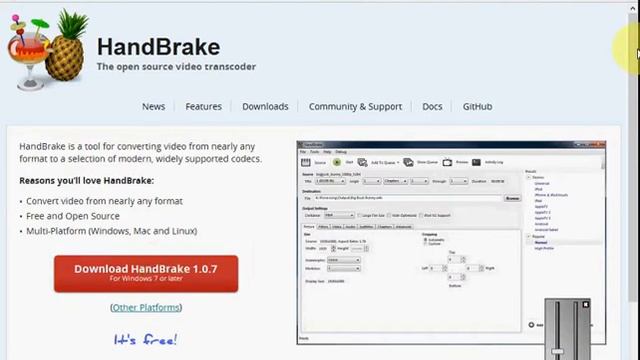640x360 pixels.
Task: Click 'The open source video transcoder' tagline
Action: tap(176, 67)
